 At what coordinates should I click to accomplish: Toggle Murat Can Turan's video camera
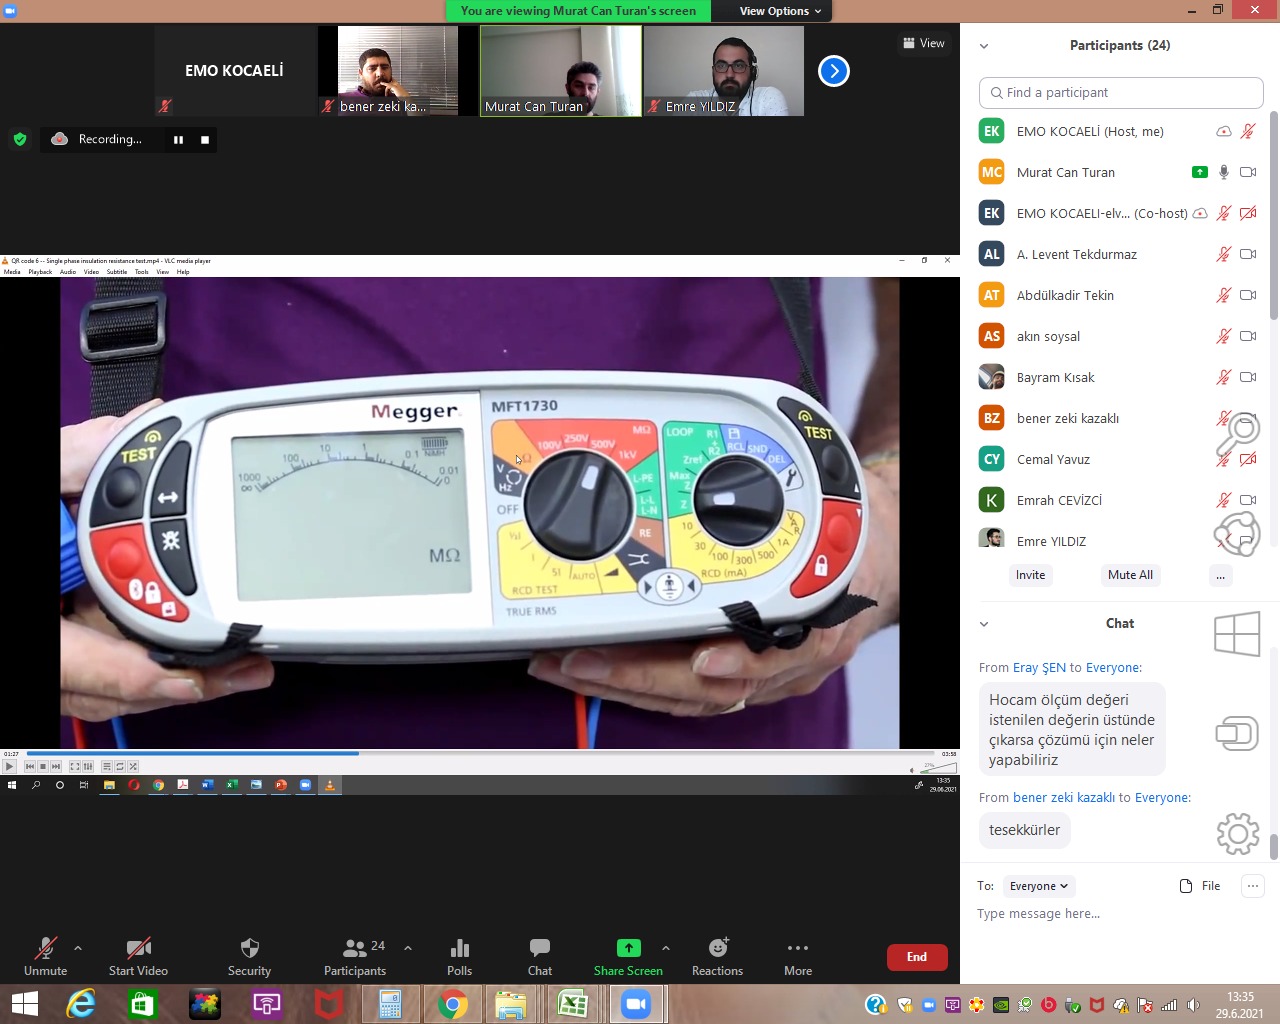(x=1248, y=172)
